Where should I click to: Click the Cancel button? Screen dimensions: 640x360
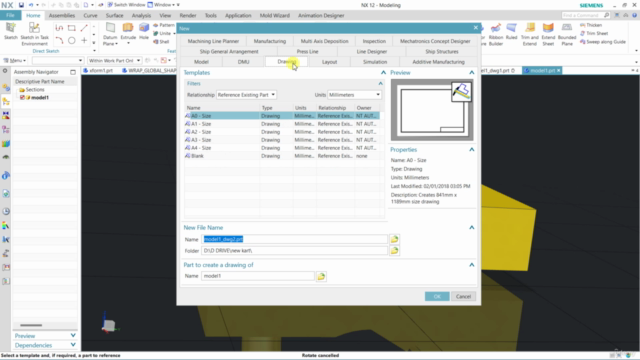click(x=463, y=296)
